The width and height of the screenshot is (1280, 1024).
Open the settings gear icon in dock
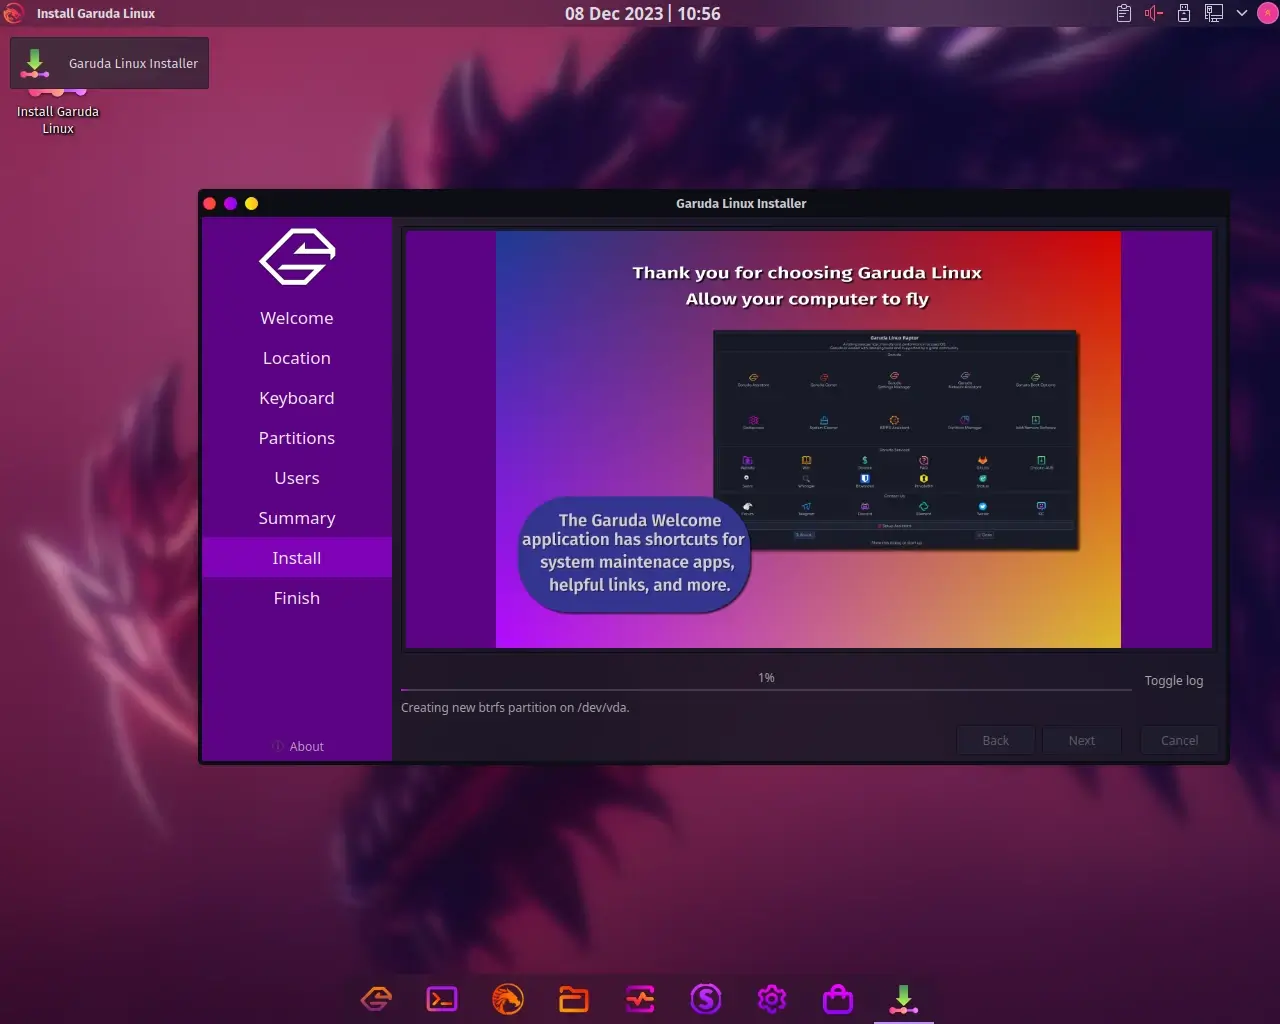tap(772, 998)
